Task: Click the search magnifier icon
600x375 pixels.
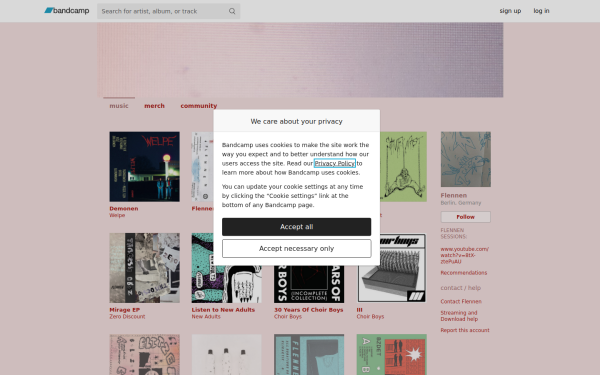Action: [x=232, y=11]
